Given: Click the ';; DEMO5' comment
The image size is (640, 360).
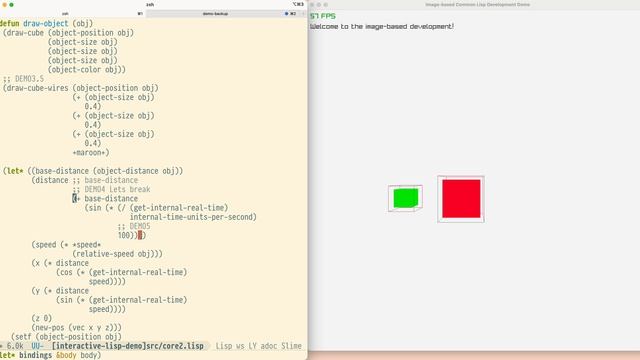Looking at the screenshot, I should [x=133, y=226].
